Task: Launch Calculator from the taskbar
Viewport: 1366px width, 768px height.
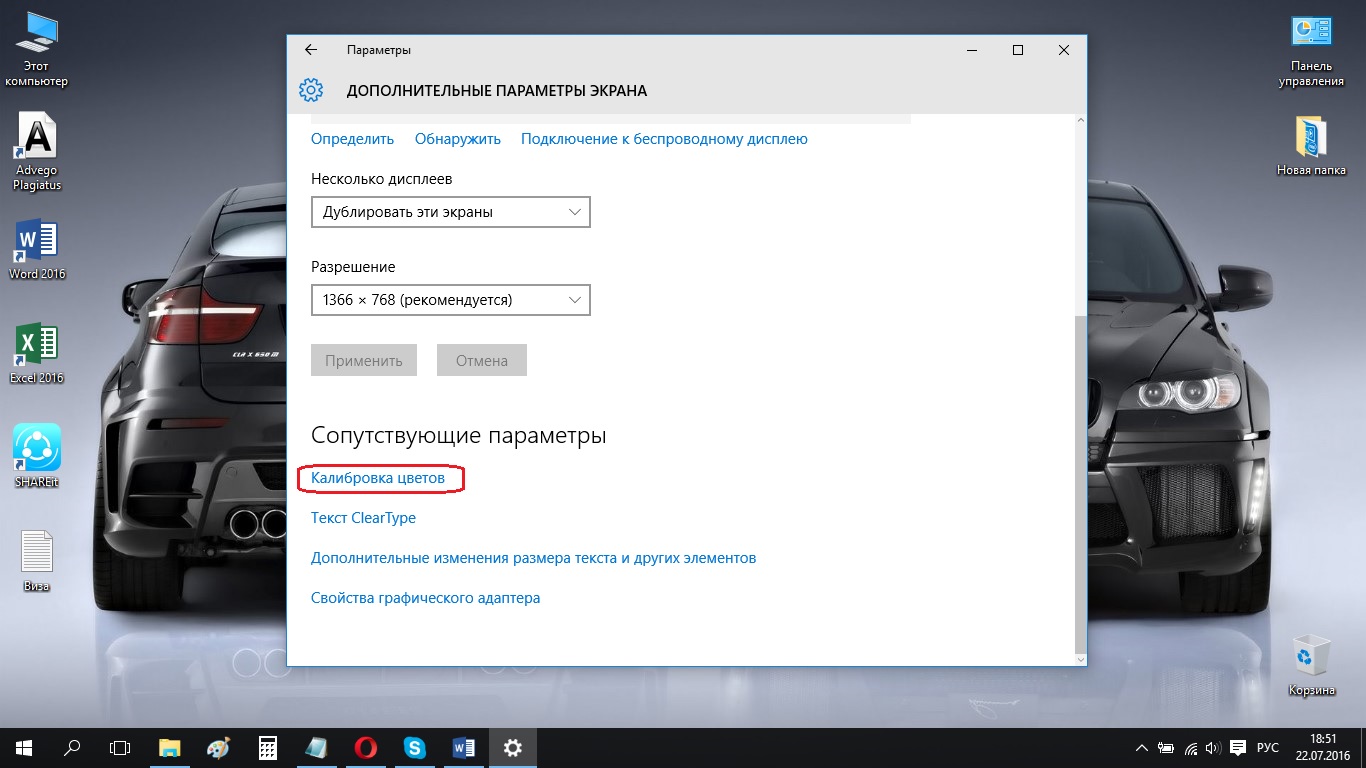Action: 268,747
